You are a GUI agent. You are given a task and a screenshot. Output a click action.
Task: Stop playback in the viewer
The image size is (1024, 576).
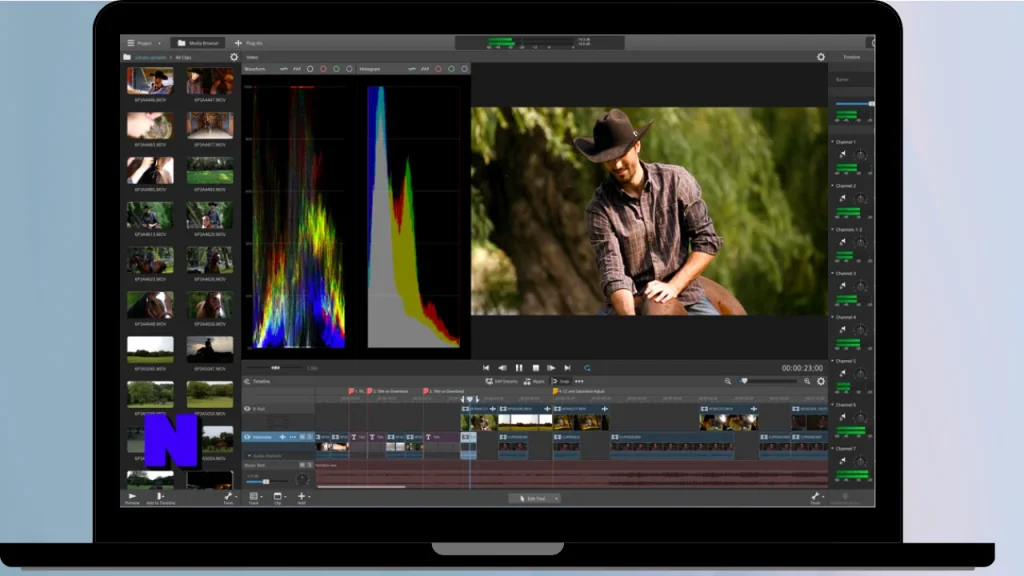pos(536,368)
